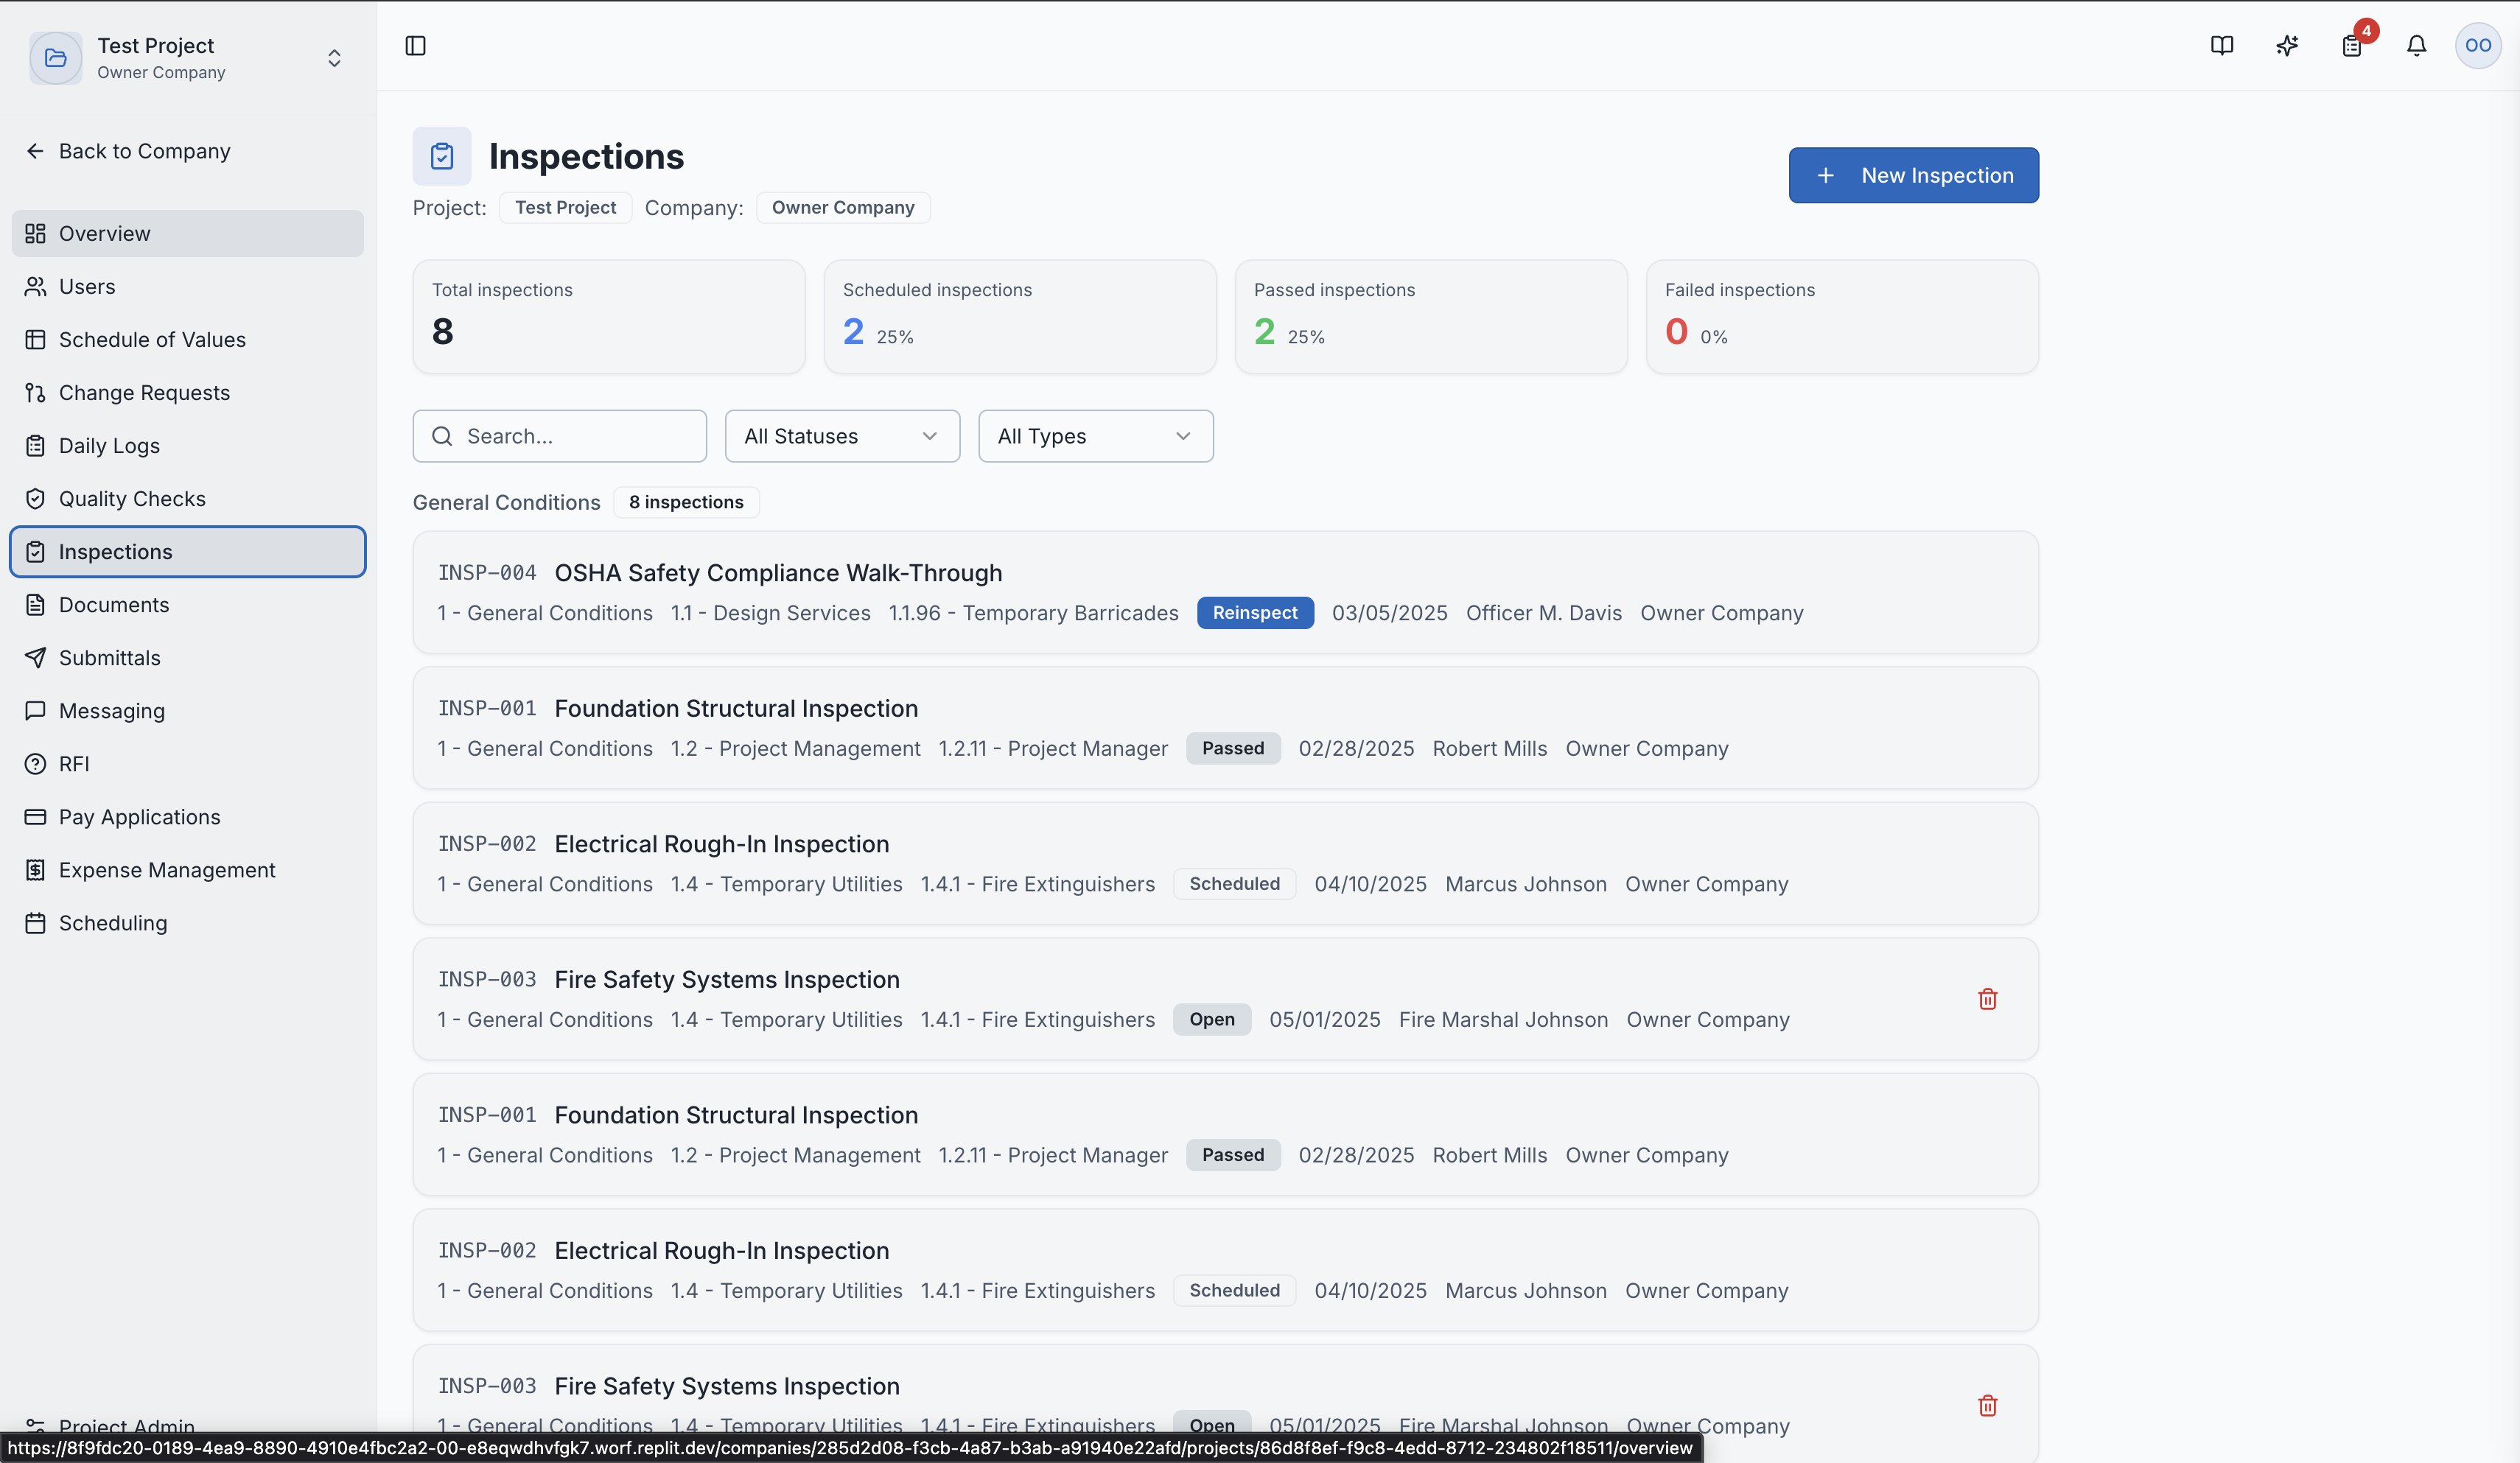The width and height of the screenshot is (2520, 1463).
Task: Open Pay Applications
Action: (x=188, y=816)
